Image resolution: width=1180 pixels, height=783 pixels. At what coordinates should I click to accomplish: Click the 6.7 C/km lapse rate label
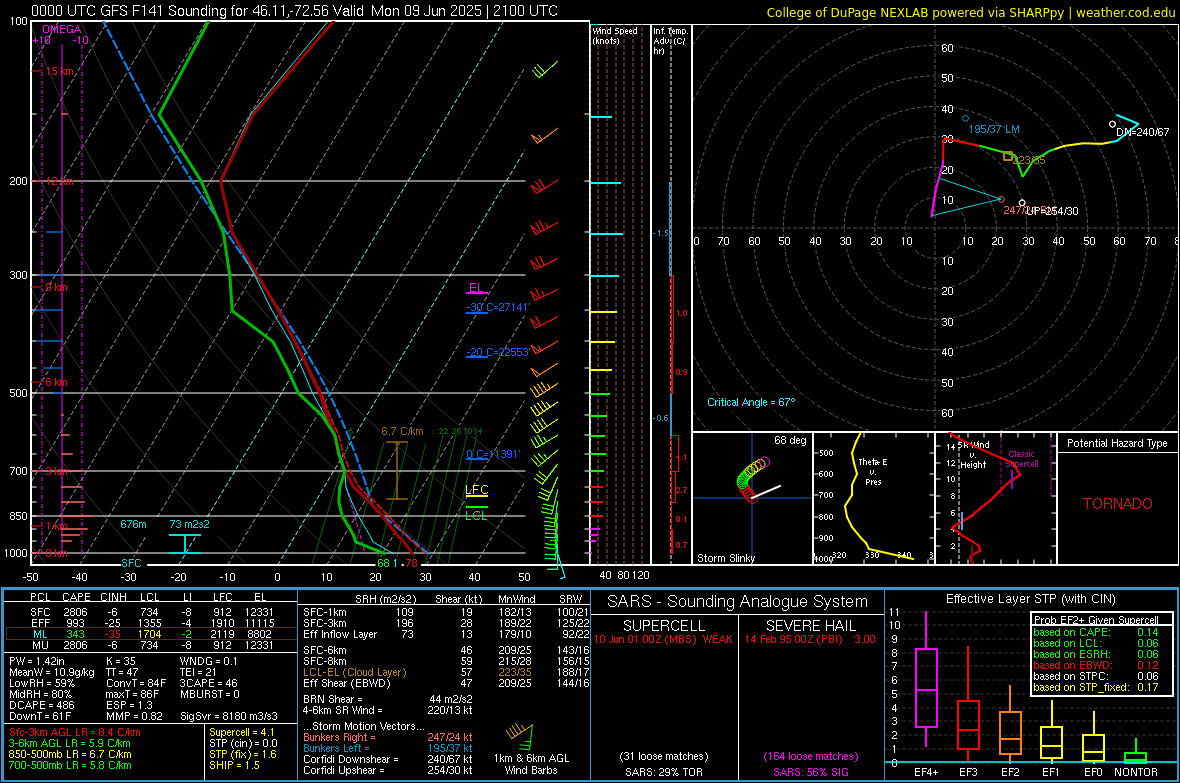[402, 431]
